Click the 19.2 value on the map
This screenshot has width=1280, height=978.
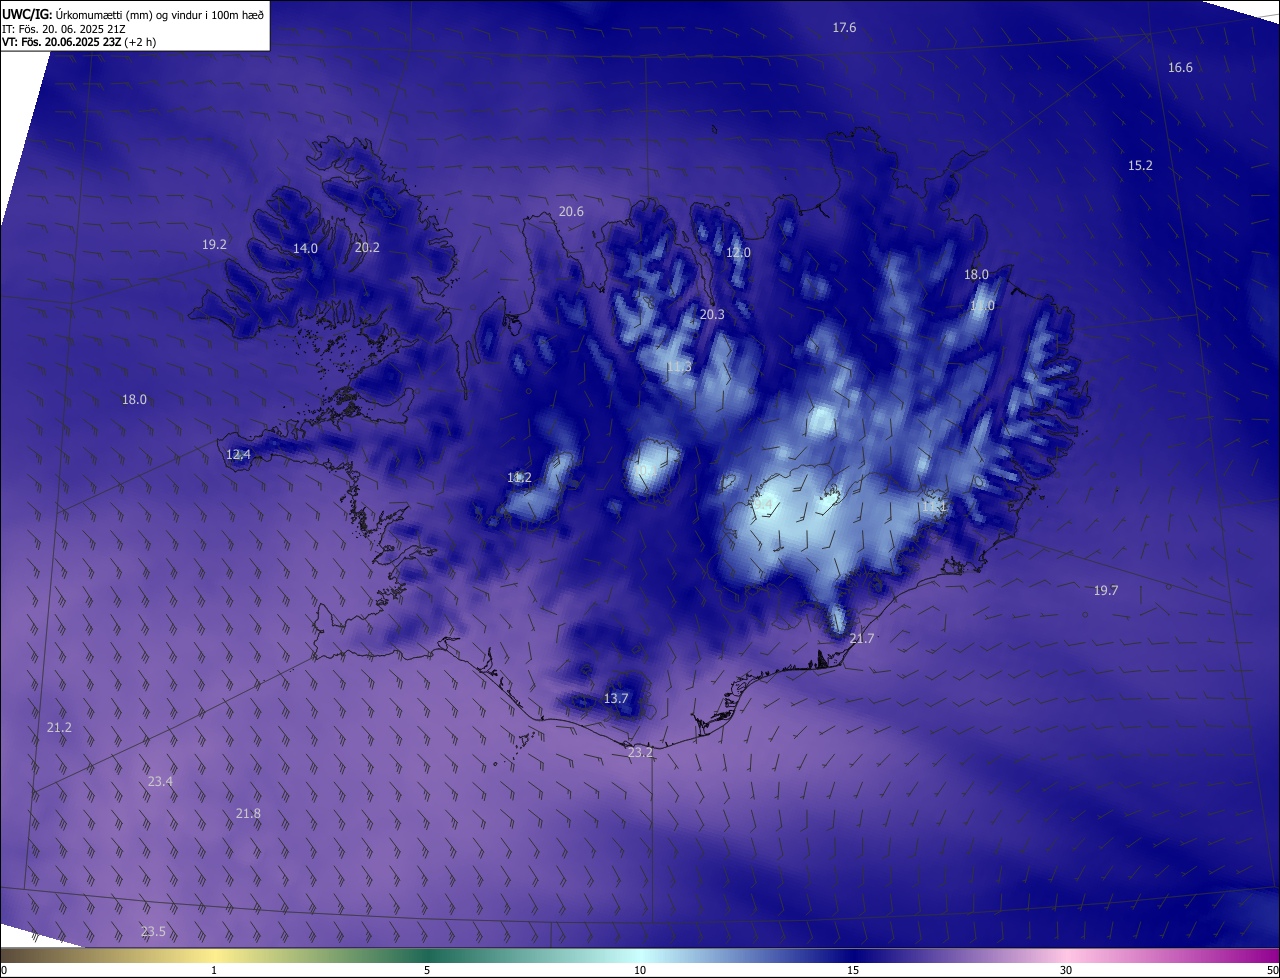coord(214,245)
